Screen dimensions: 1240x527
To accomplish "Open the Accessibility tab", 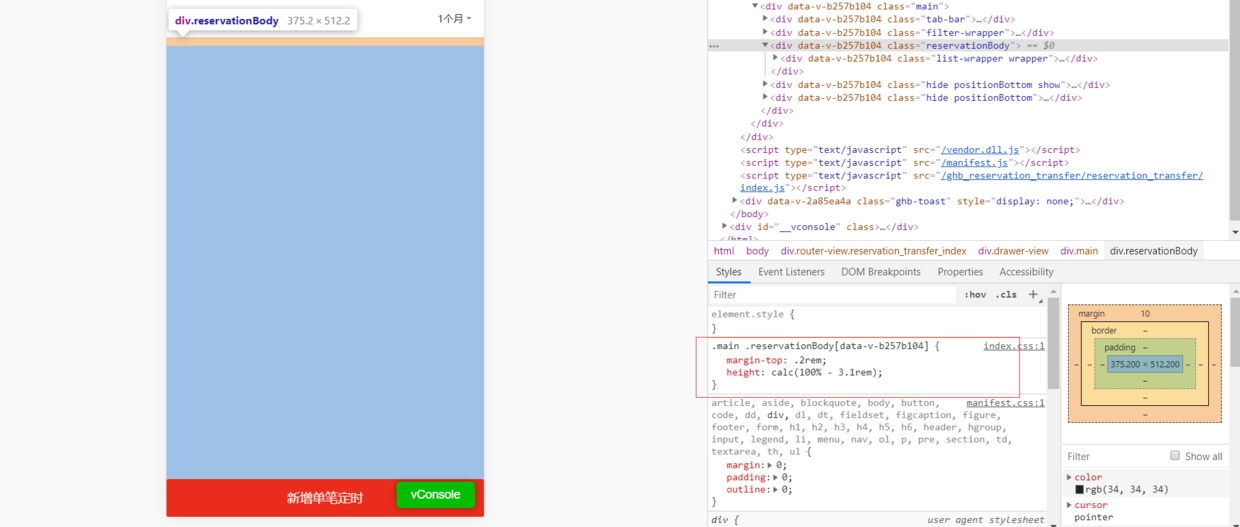I will (1026, 272).
